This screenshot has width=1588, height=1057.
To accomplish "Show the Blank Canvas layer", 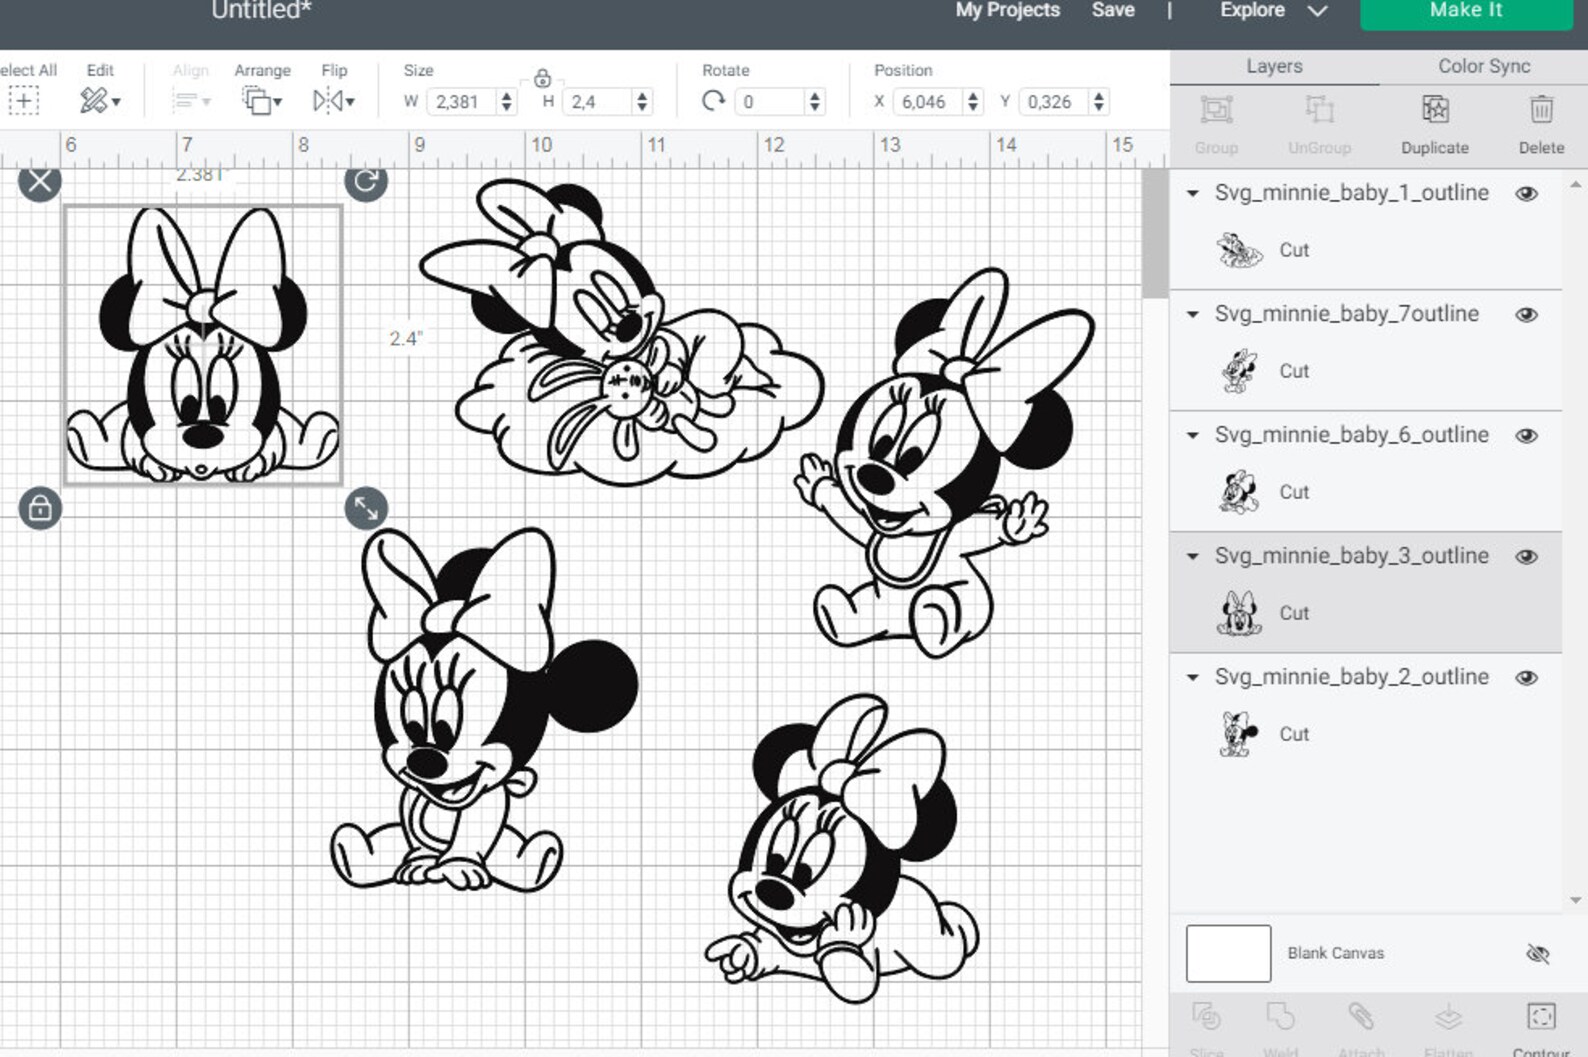I will coord(1538,954).
